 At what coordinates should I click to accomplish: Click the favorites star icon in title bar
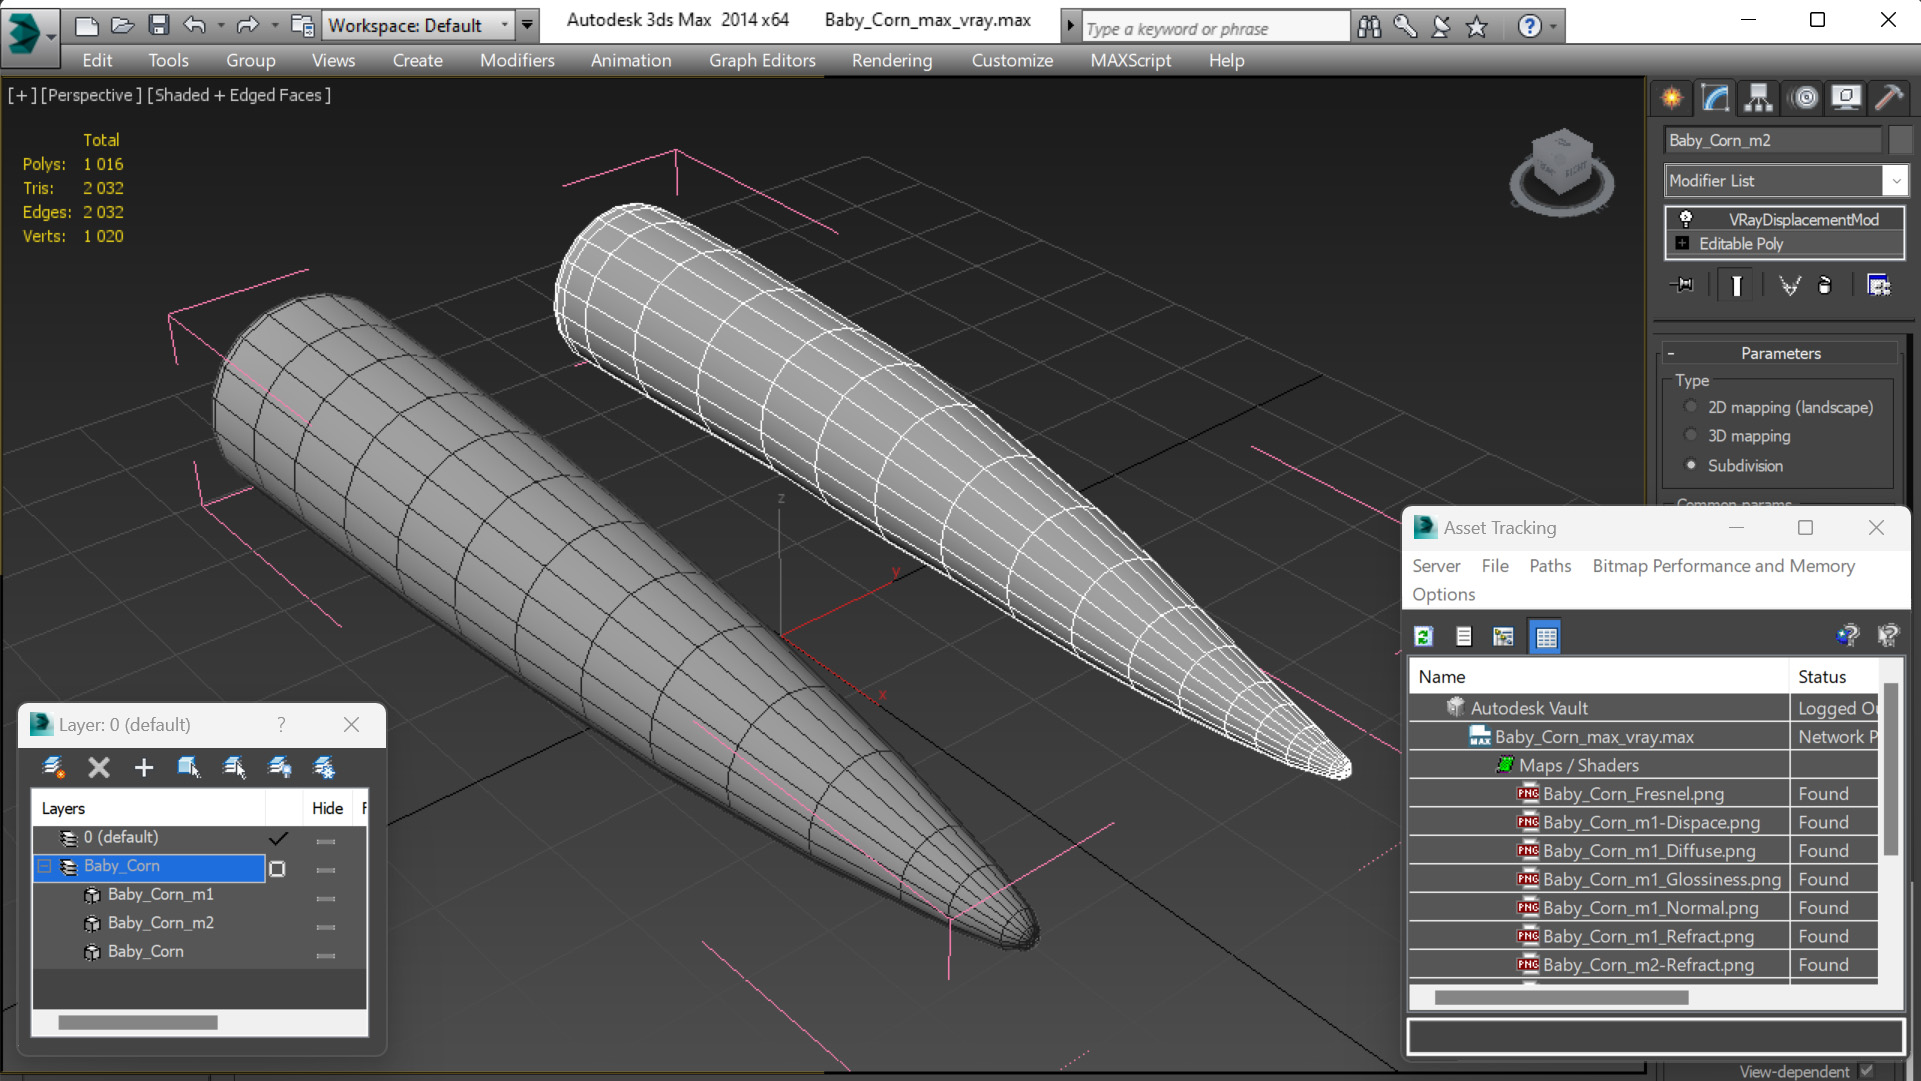pos(1477,27)
